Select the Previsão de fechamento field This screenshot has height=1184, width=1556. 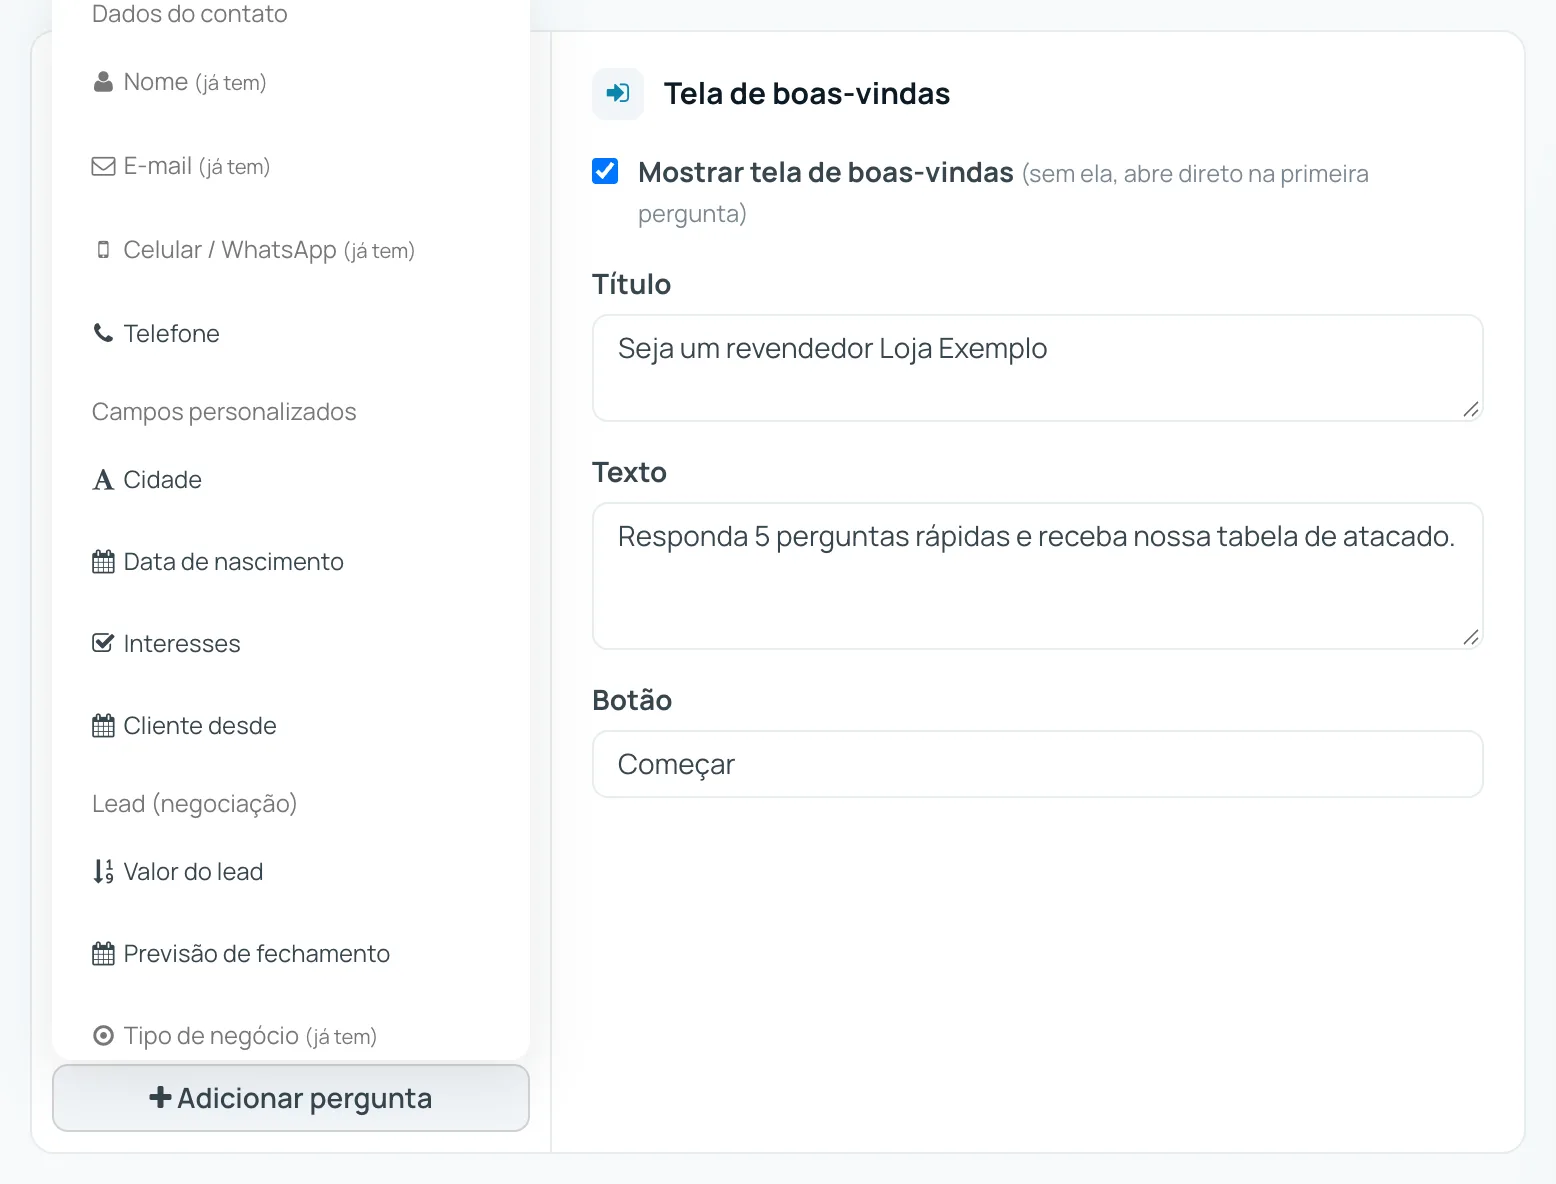tap(291, 954)
